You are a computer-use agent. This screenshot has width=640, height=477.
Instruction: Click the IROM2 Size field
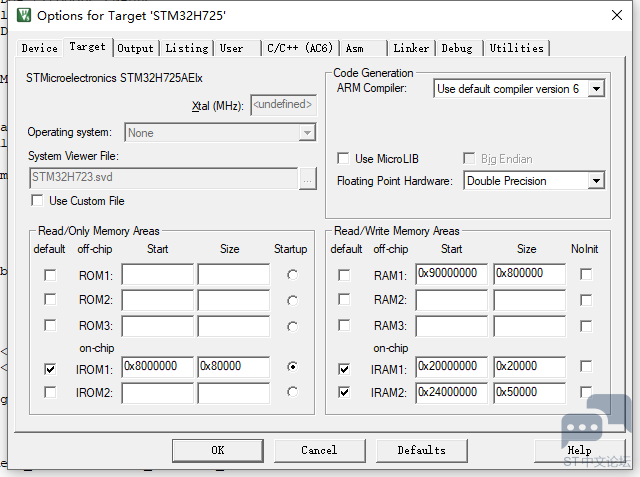233,393
